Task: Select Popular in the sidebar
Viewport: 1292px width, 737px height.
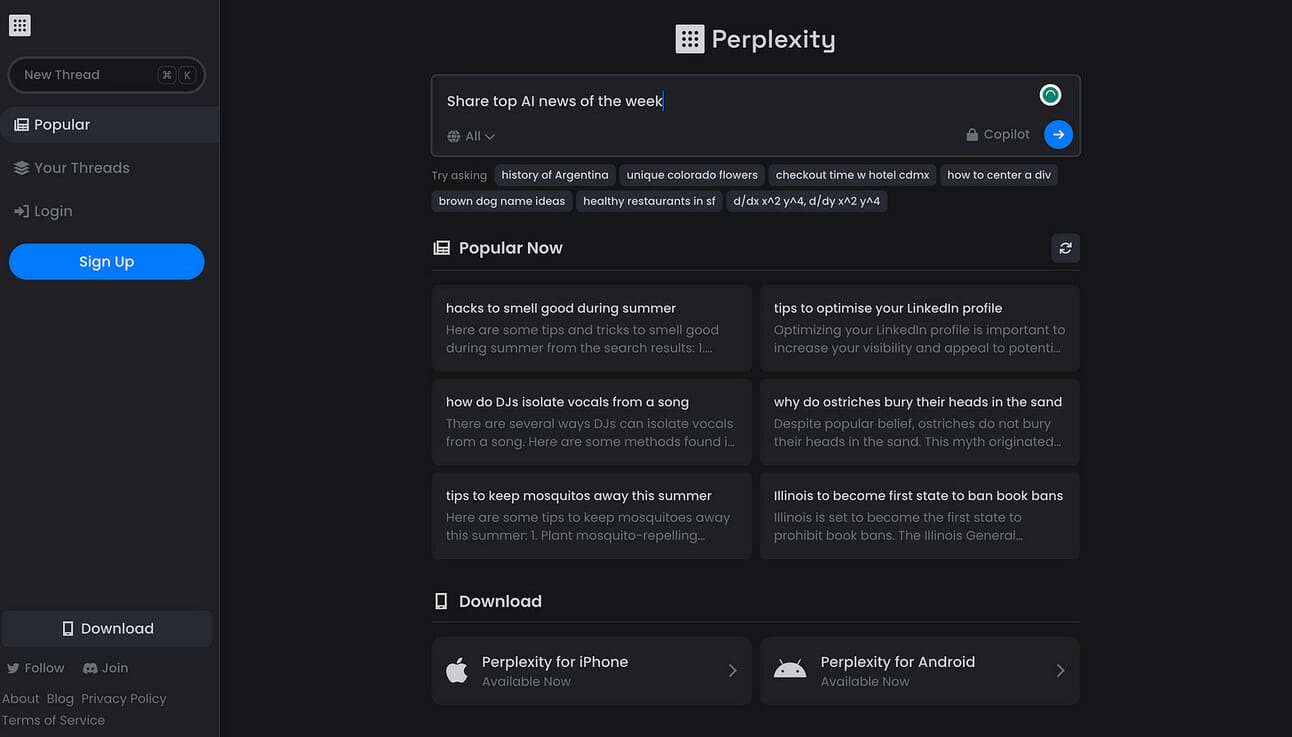Action: 109,125
